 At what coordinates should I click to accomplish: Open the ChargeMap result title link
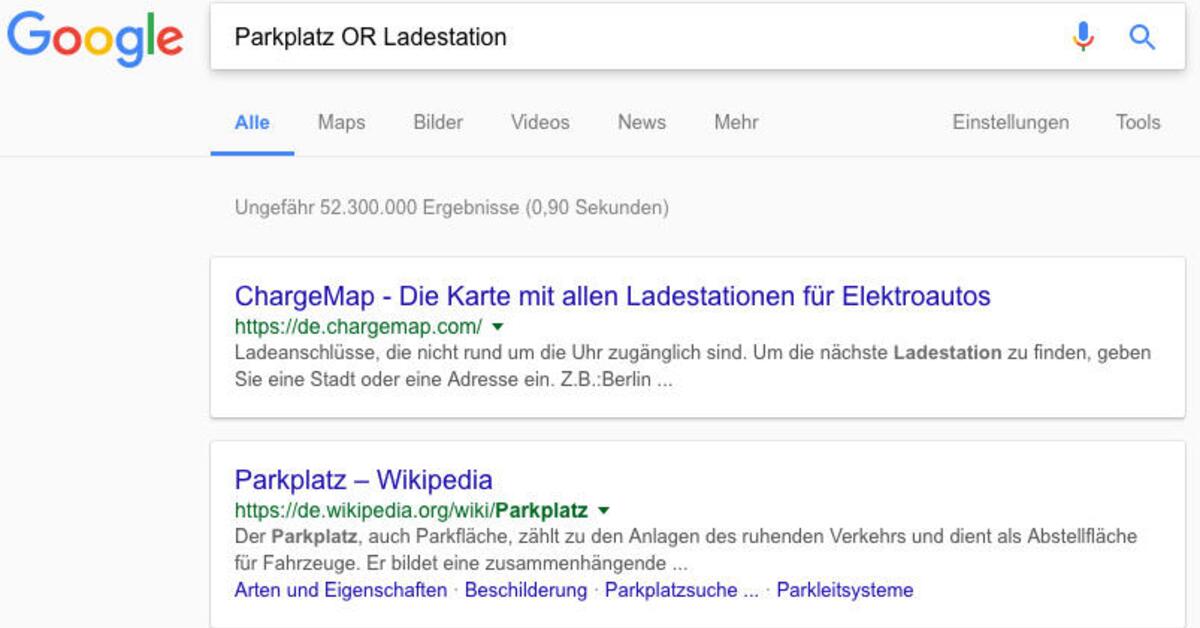pyautogui.click(x=612, y=296)
